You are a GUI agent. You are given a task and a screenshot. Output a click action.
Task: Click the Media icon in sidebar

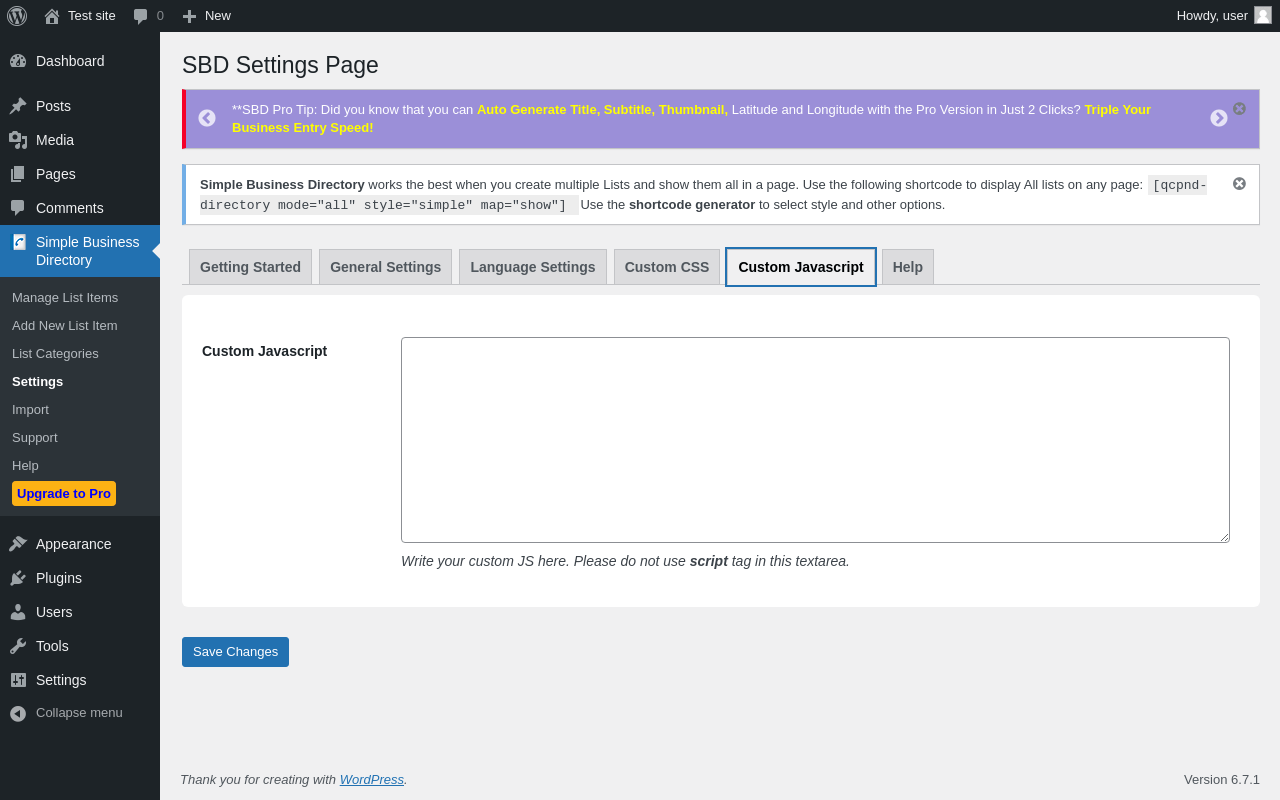18,140
